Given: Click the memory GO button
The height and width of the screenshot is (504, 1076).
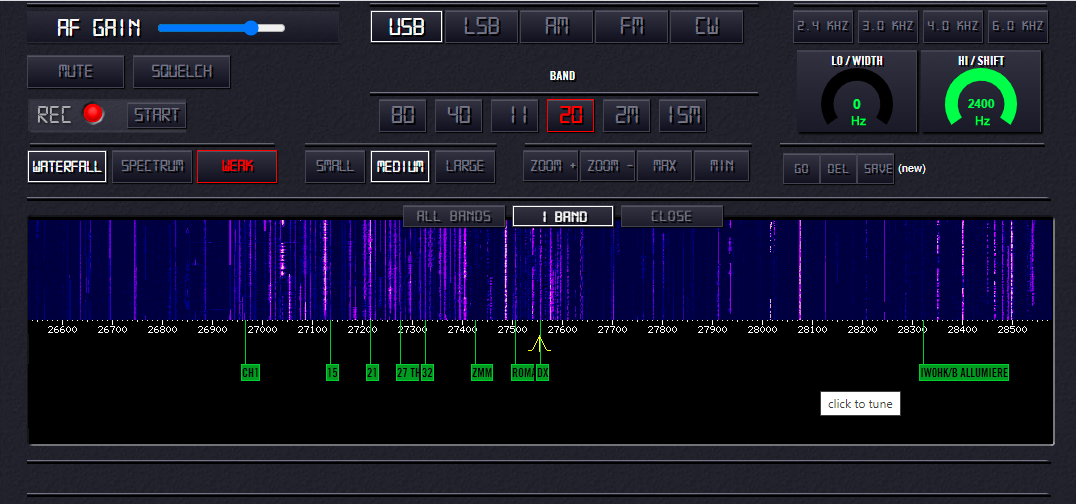Looking at the screenshot, I should (802, 169).
